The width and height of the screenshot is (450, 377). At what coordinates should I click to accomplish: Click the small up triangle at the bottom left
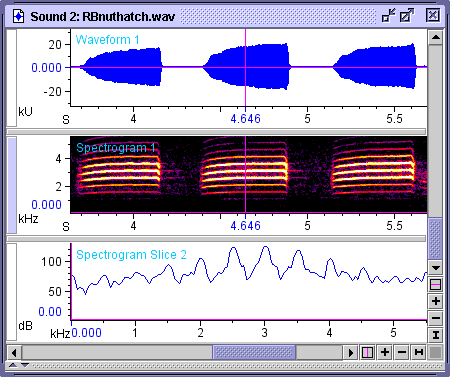(13, 365)
